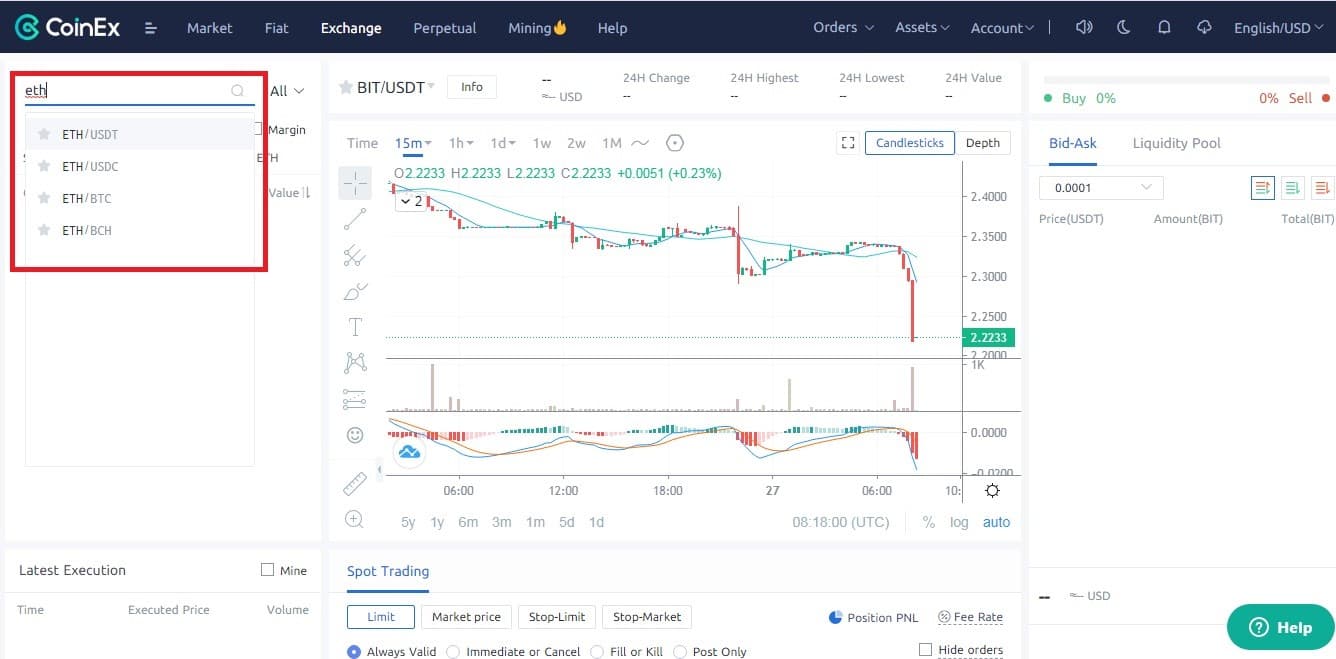Open the Mining menu
The height and width of the screenshot is (659, 1336).
[x=537, y=28]
